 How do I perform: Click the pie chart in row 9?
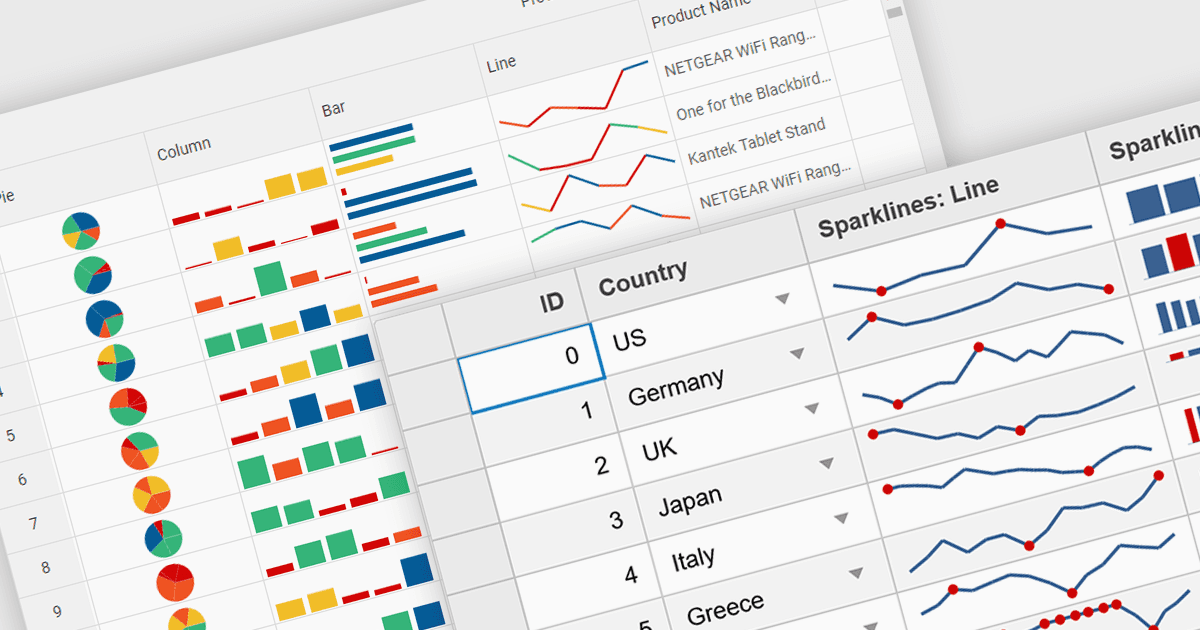click(175, 582)
